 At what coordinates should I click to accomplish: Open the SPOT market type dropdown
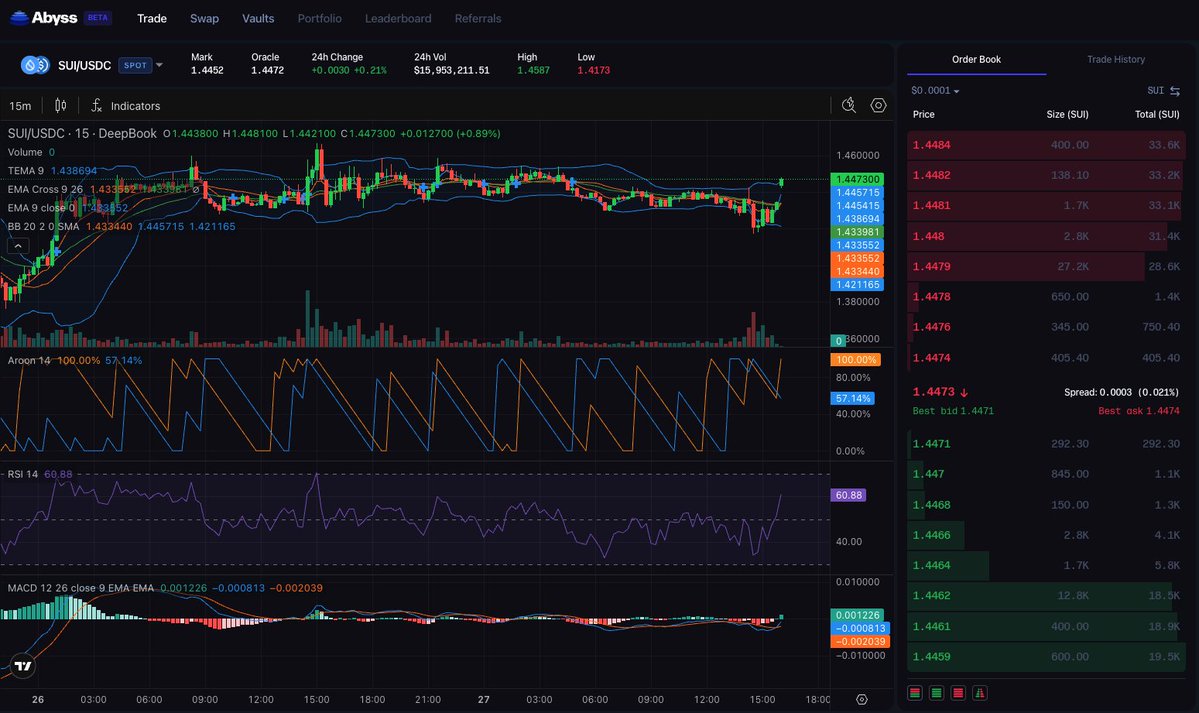[x=136, y=65]
